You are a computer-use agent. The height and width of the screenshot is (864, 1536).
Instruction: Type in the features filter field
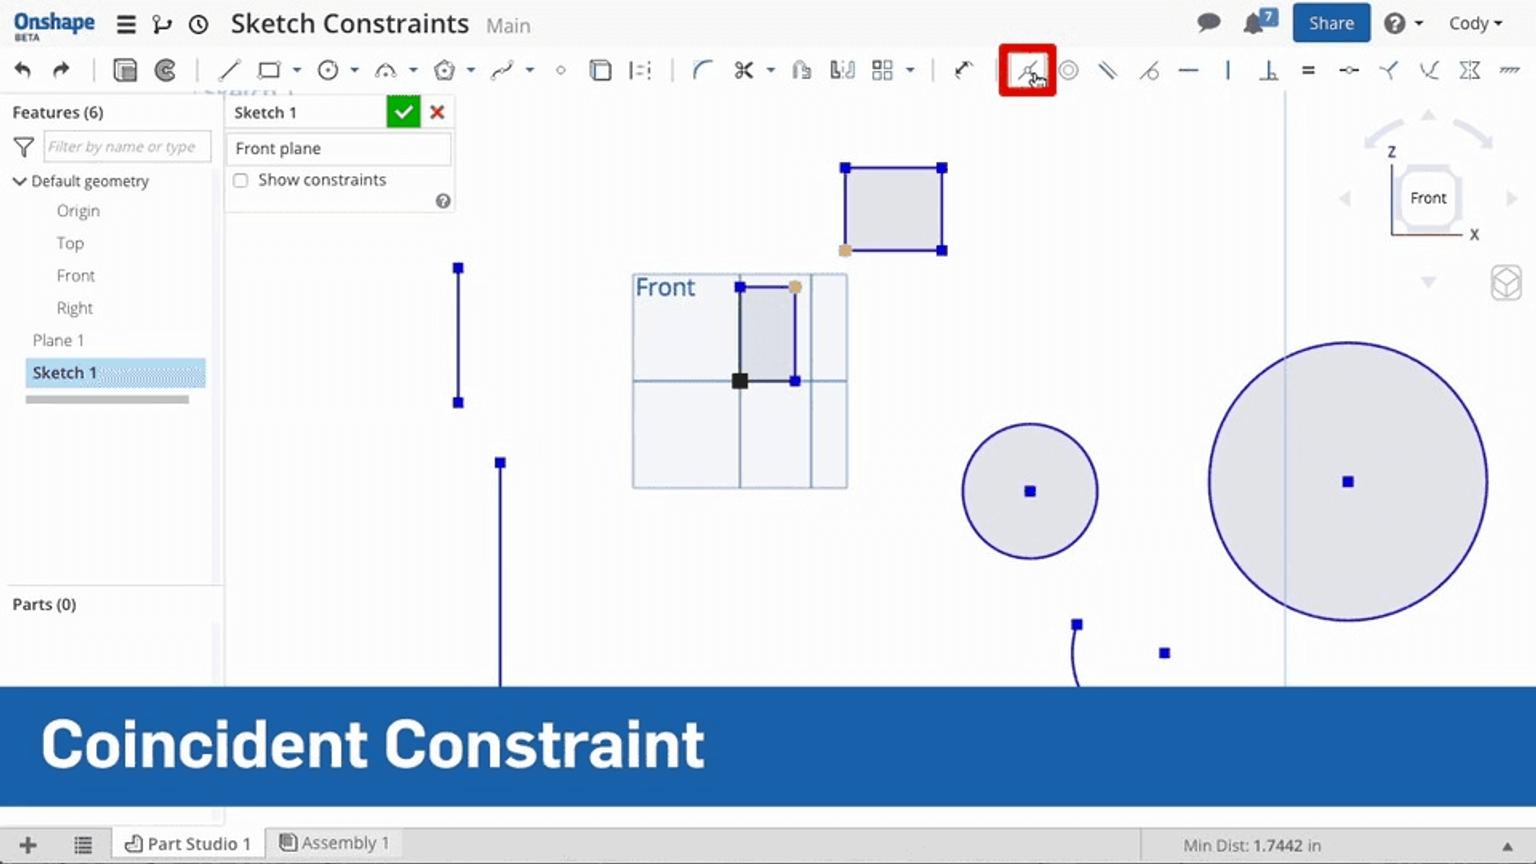pos(127,146)
